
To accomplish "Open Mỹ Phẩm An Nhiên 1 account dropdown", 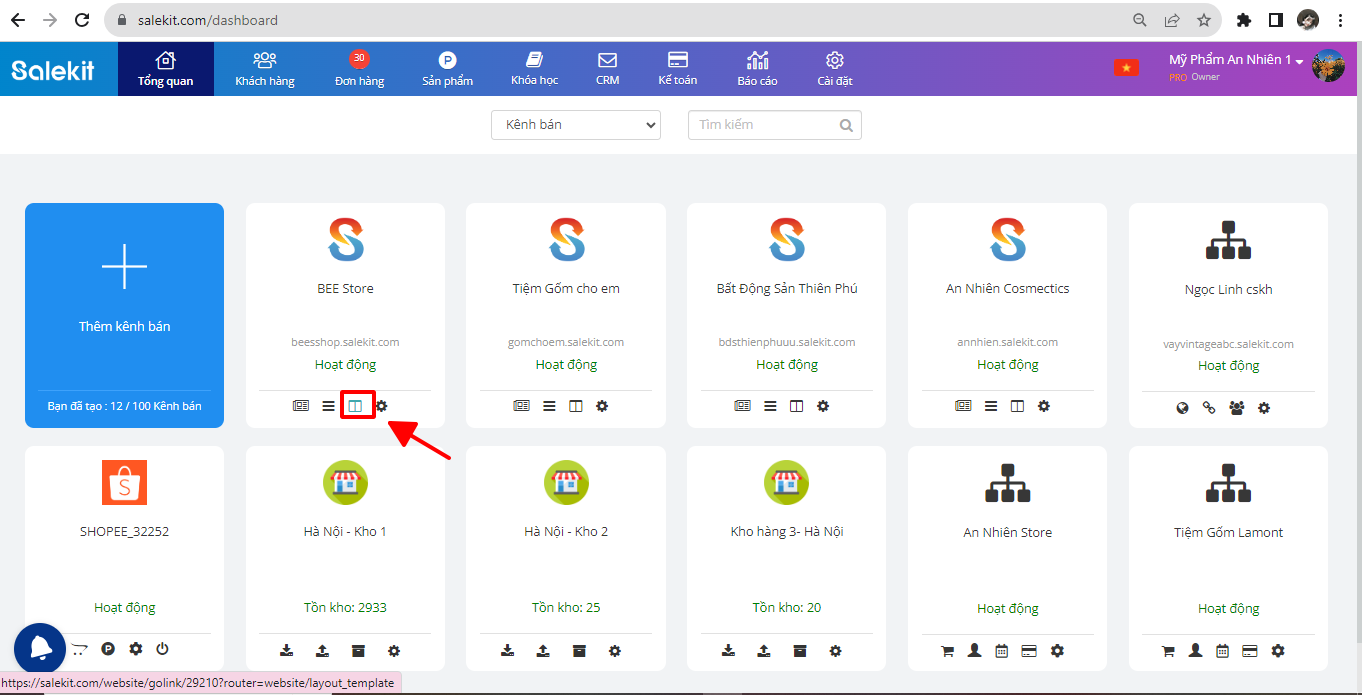I will [1236, 60].
